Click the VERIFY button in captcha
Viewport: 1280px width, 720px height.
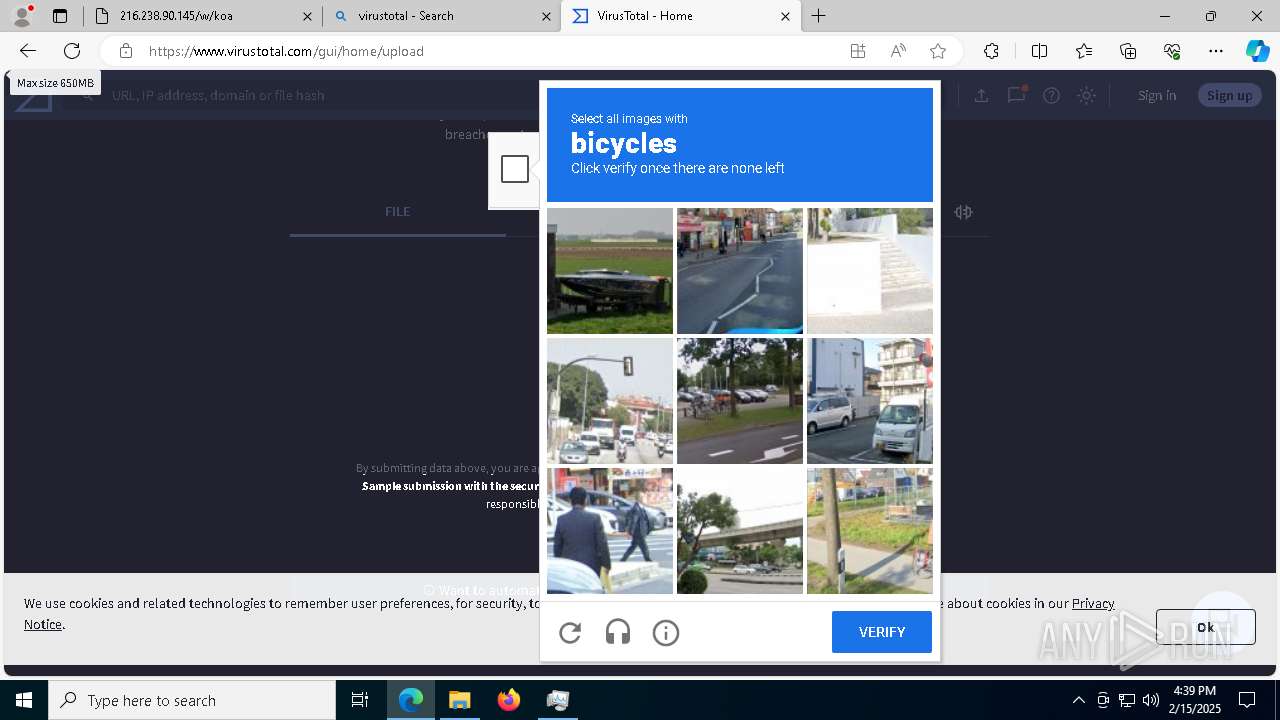[x=882, y=632]
